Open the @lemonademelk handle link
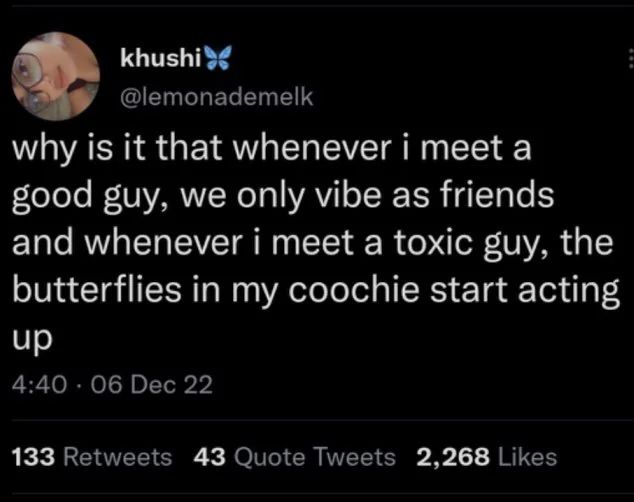Screen dimensions: 634x502 point(217,97)
